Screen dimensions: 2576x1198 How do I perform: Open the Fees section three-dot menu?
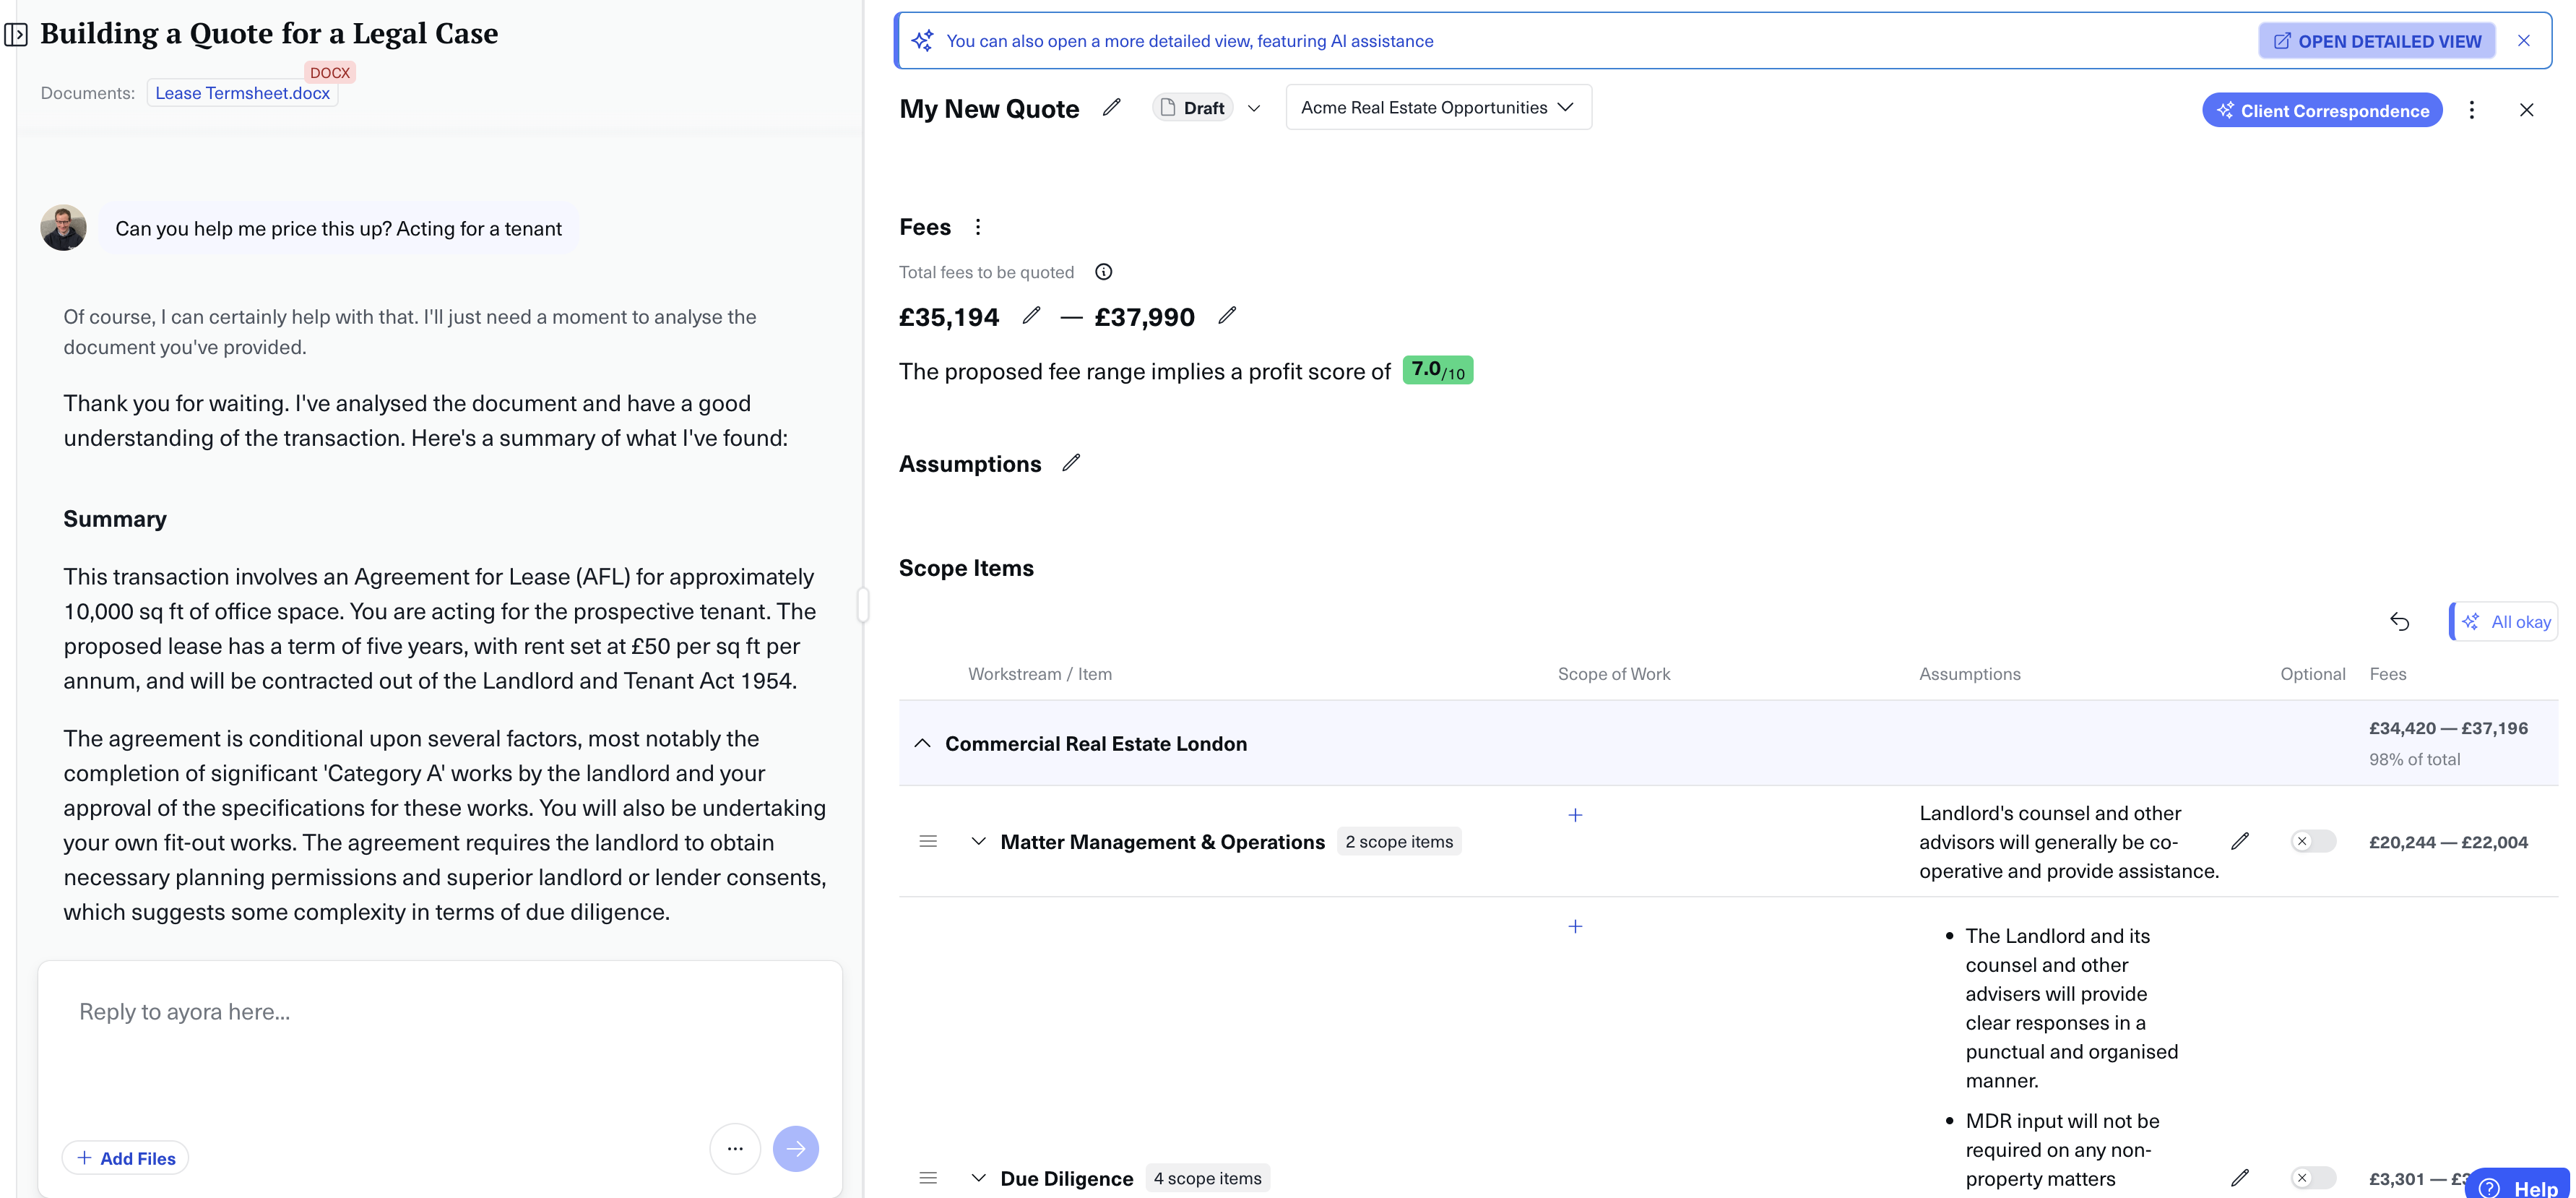pos(978,227)
